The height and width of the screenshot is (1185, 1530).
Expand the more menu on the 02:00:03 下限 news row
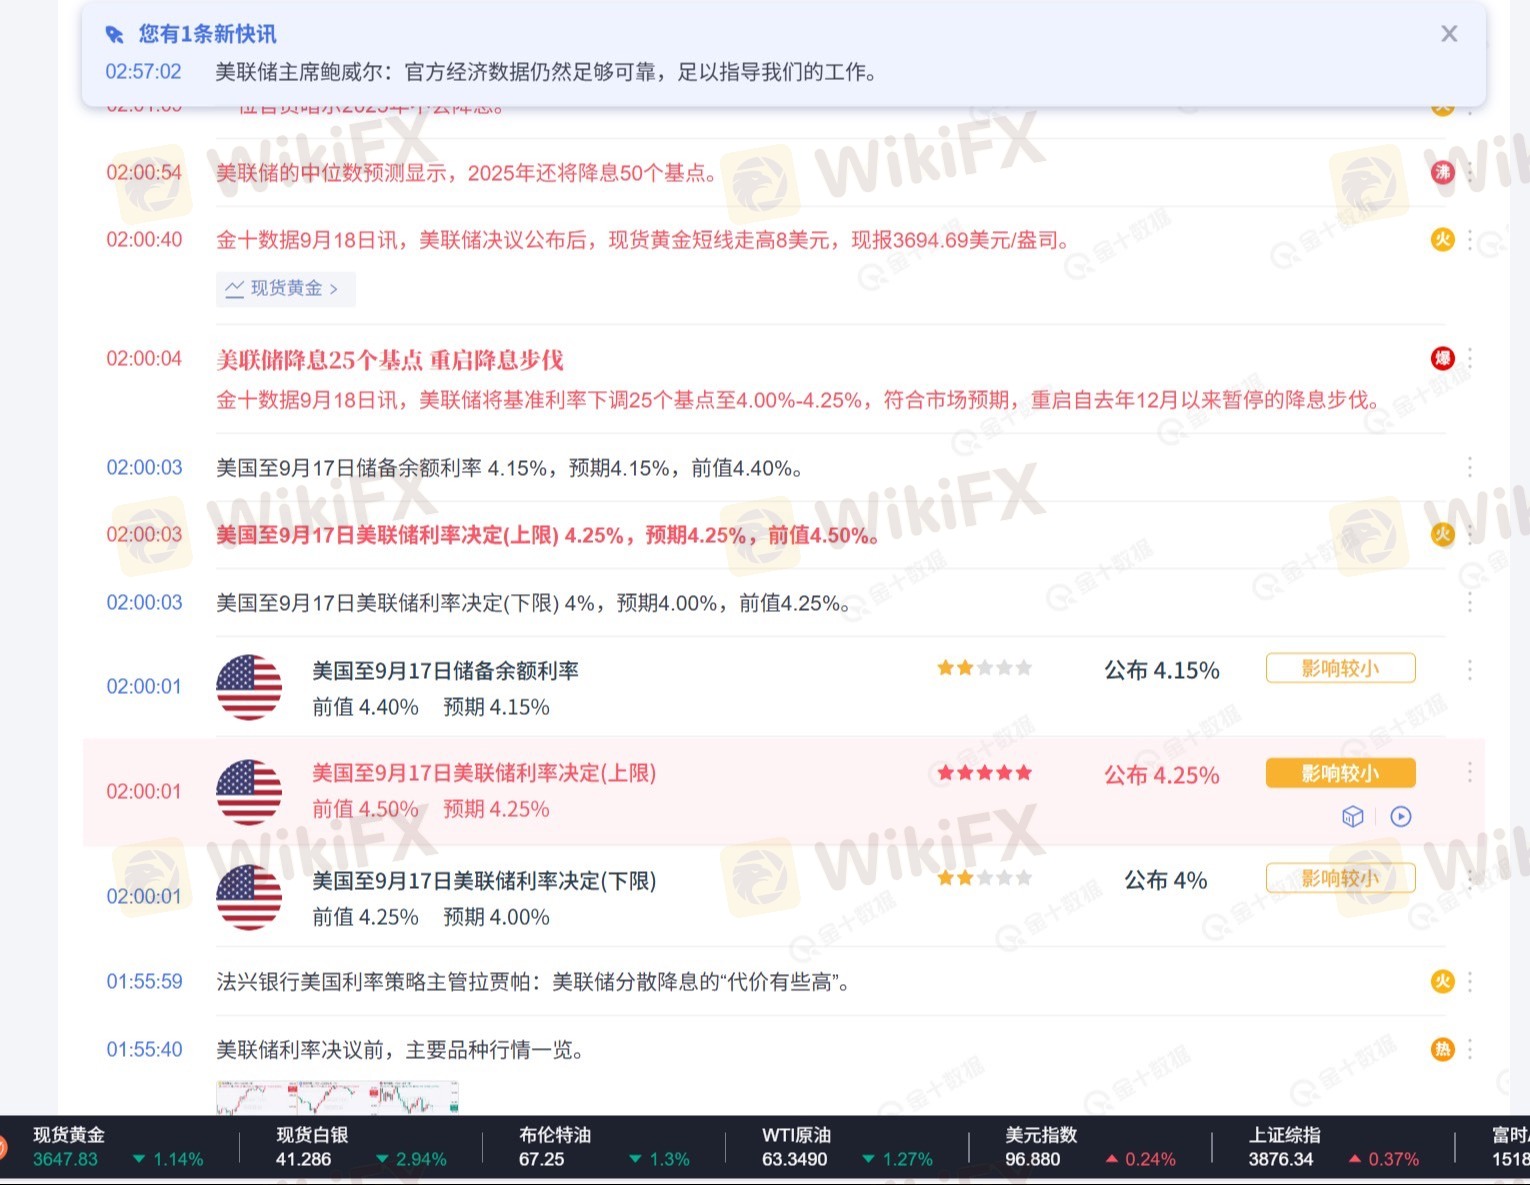(1469, 602)
